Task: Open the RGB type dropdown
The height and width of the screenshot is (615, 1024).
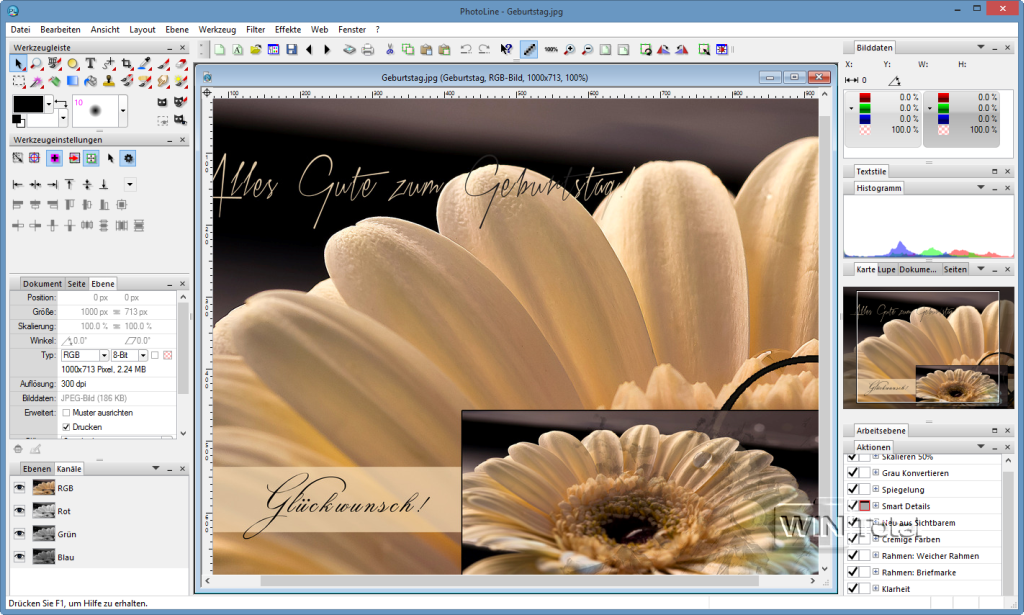Action: coord(104,355)
